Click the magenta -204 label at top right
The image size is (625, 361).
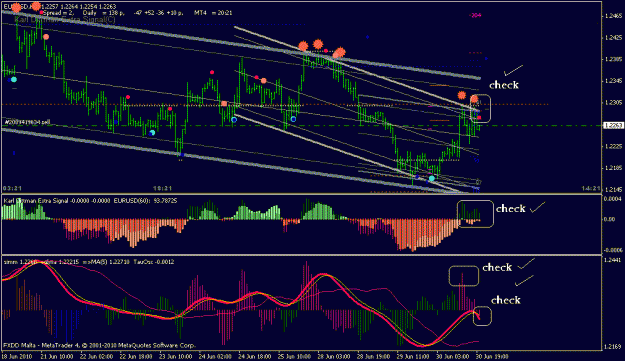pos(476,15)
